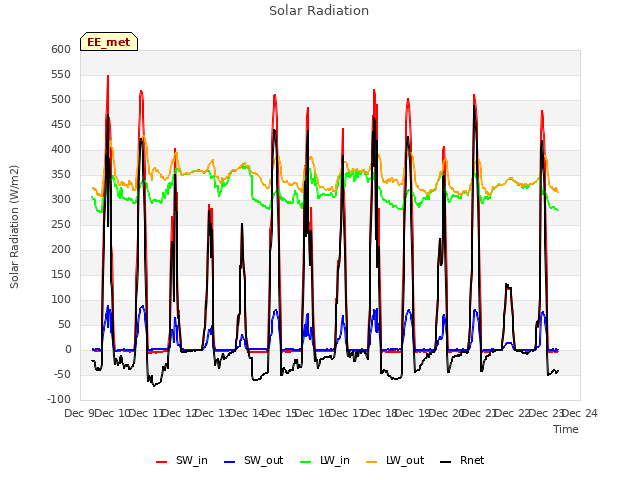Click the Solar Radiation (W/m2) y-axis label
Viewport: 640px width, 480px height.
[14, 227]
